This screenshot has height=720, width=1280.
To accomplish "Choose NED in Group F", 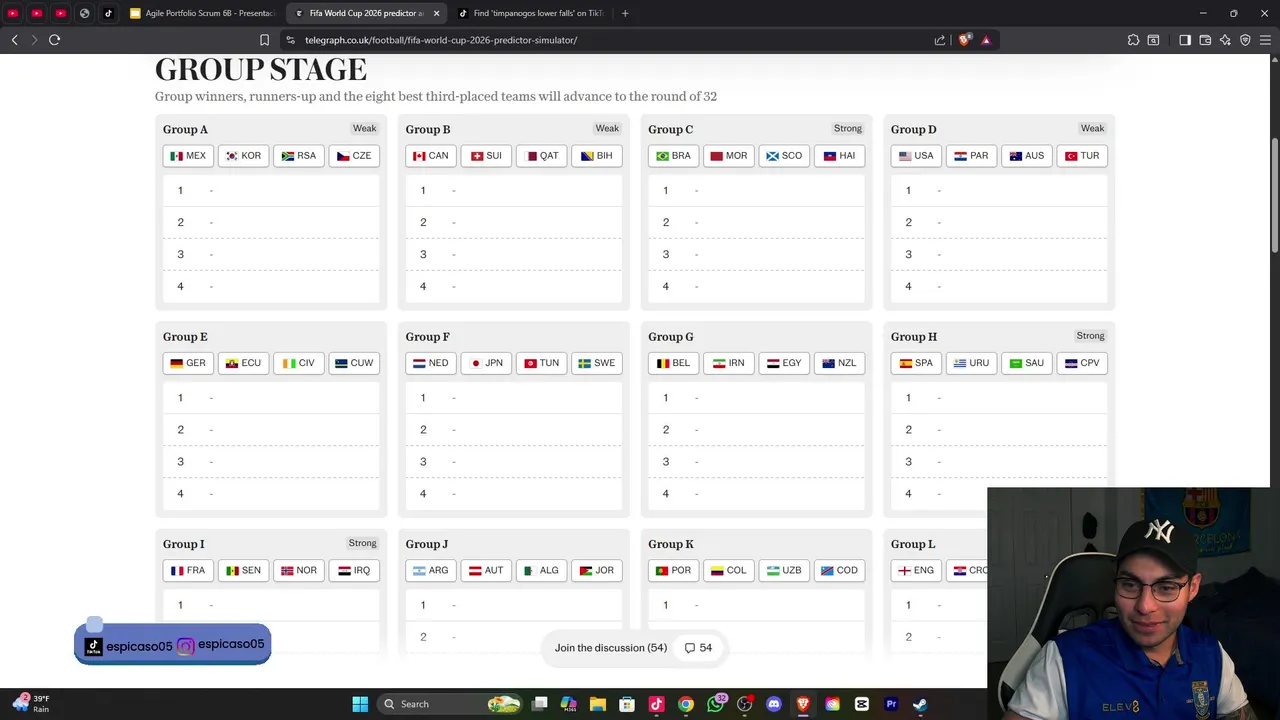I will (431, 363).
